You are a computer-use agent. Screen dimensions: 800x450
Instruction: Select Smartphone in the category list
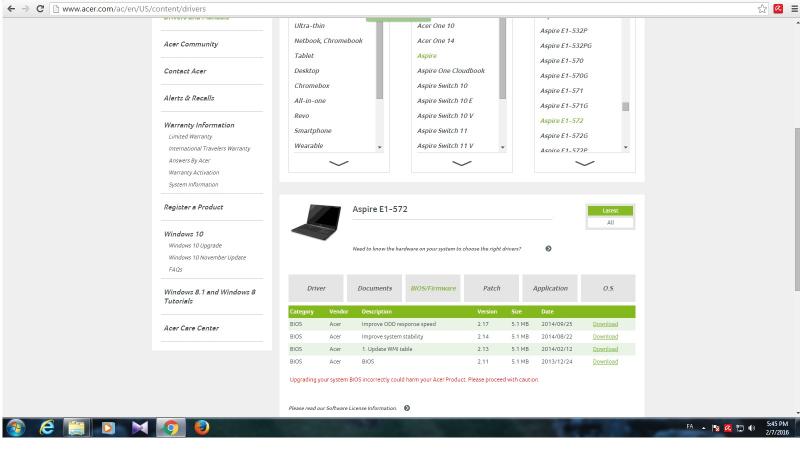pos(313,131)
